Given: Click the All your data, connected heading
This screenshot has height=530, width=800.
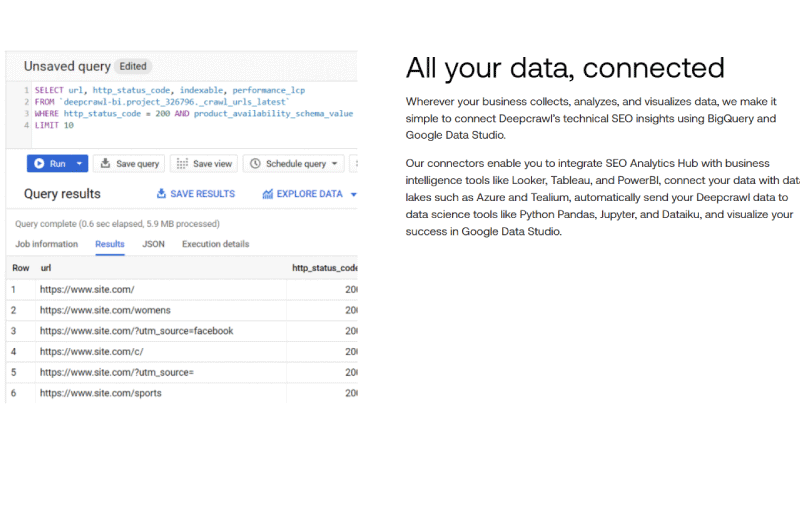Looking at the screenshot, I should 565,67.
